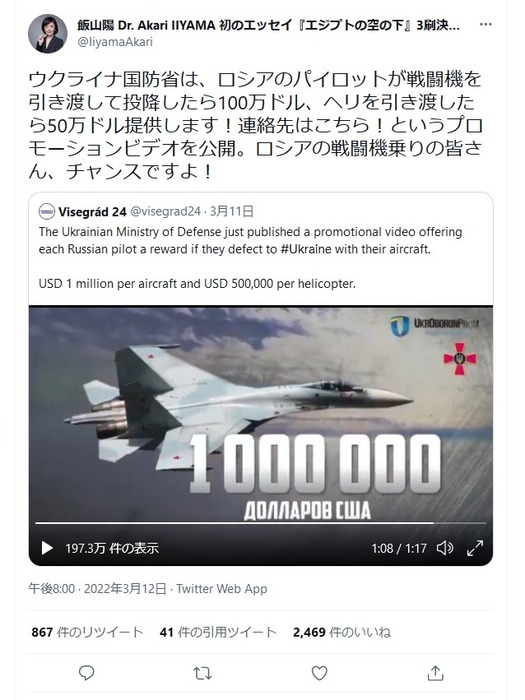Image resolution: width=525 pixels, height=700 pixels.
Task: Click the share upload icon
Action: tap(435, 673)
